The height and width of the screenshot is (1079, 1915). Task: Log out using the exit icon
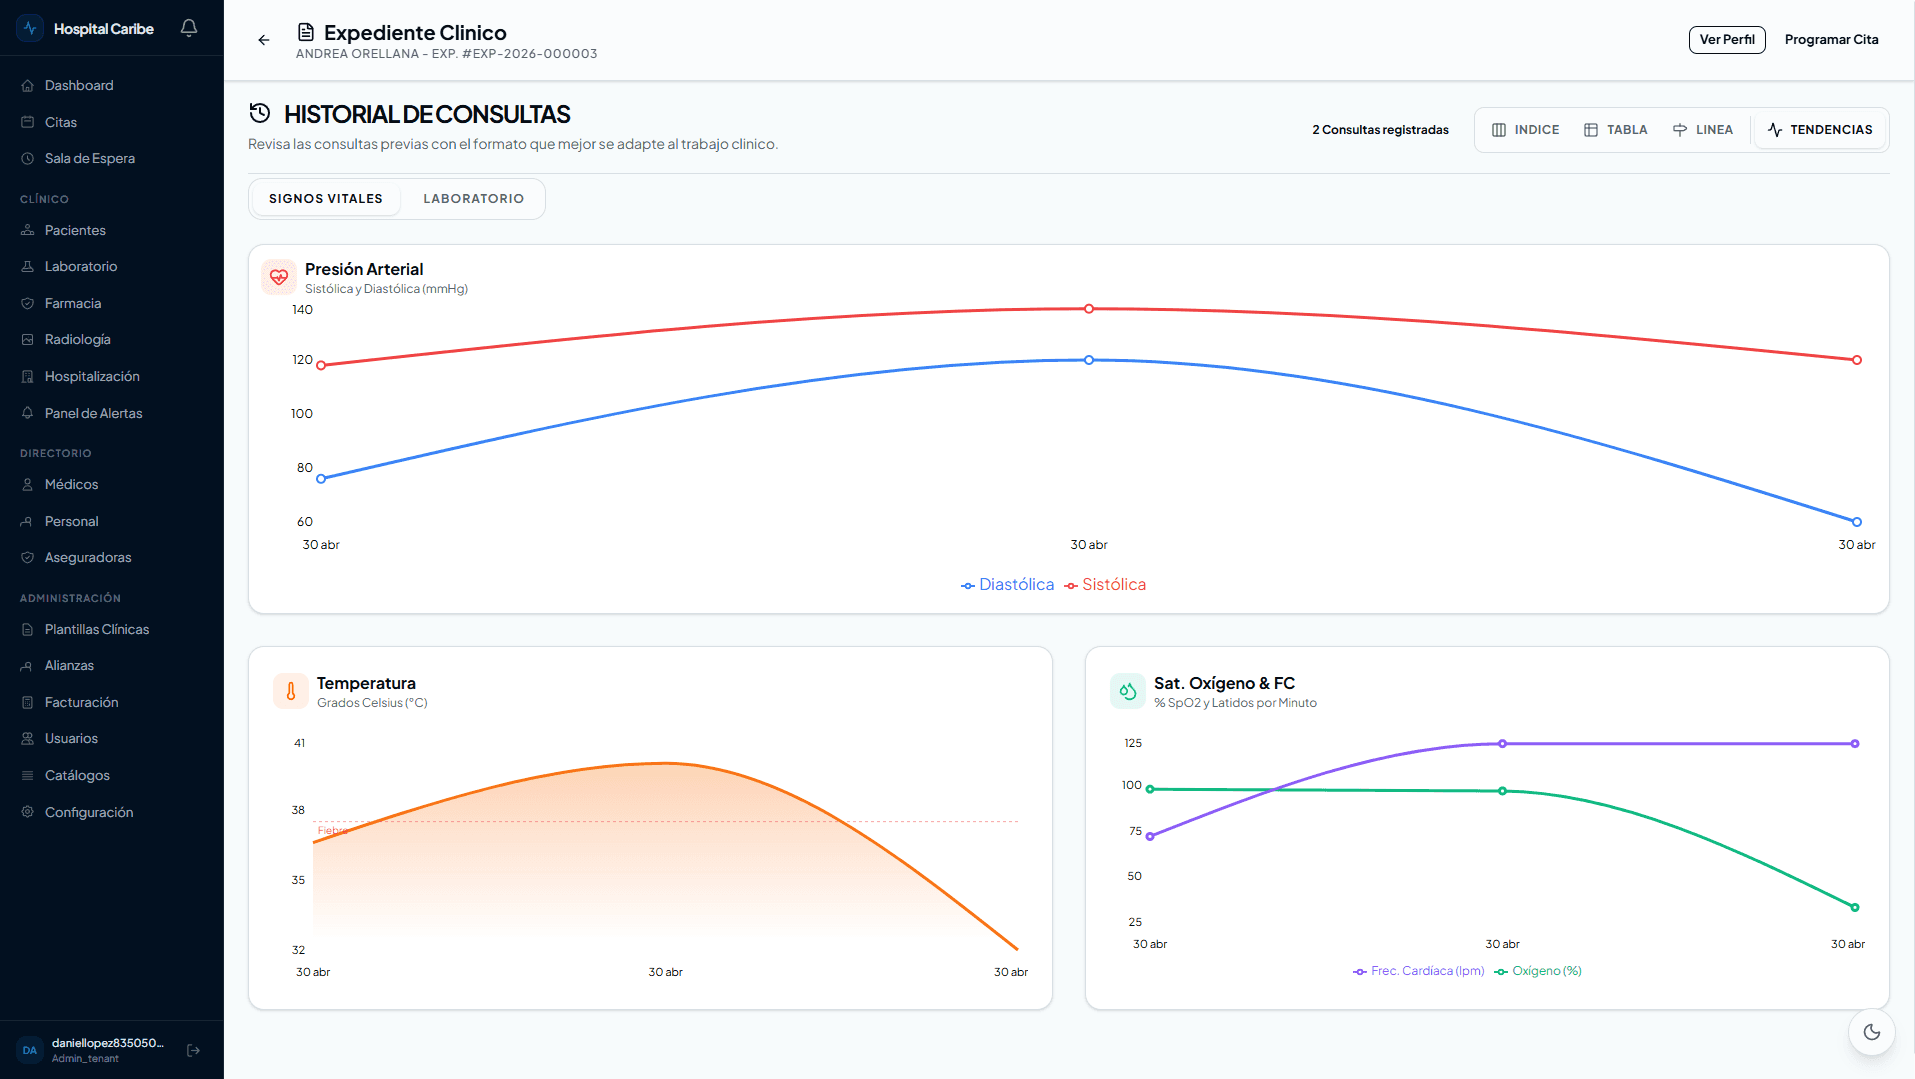coord(194,1050)
